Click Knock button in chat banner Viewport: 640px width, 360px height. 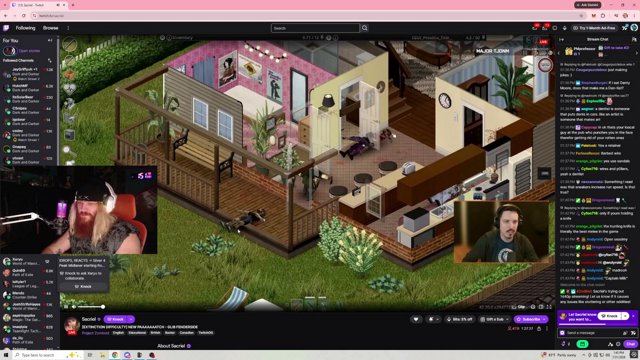[x=610, y=316]
